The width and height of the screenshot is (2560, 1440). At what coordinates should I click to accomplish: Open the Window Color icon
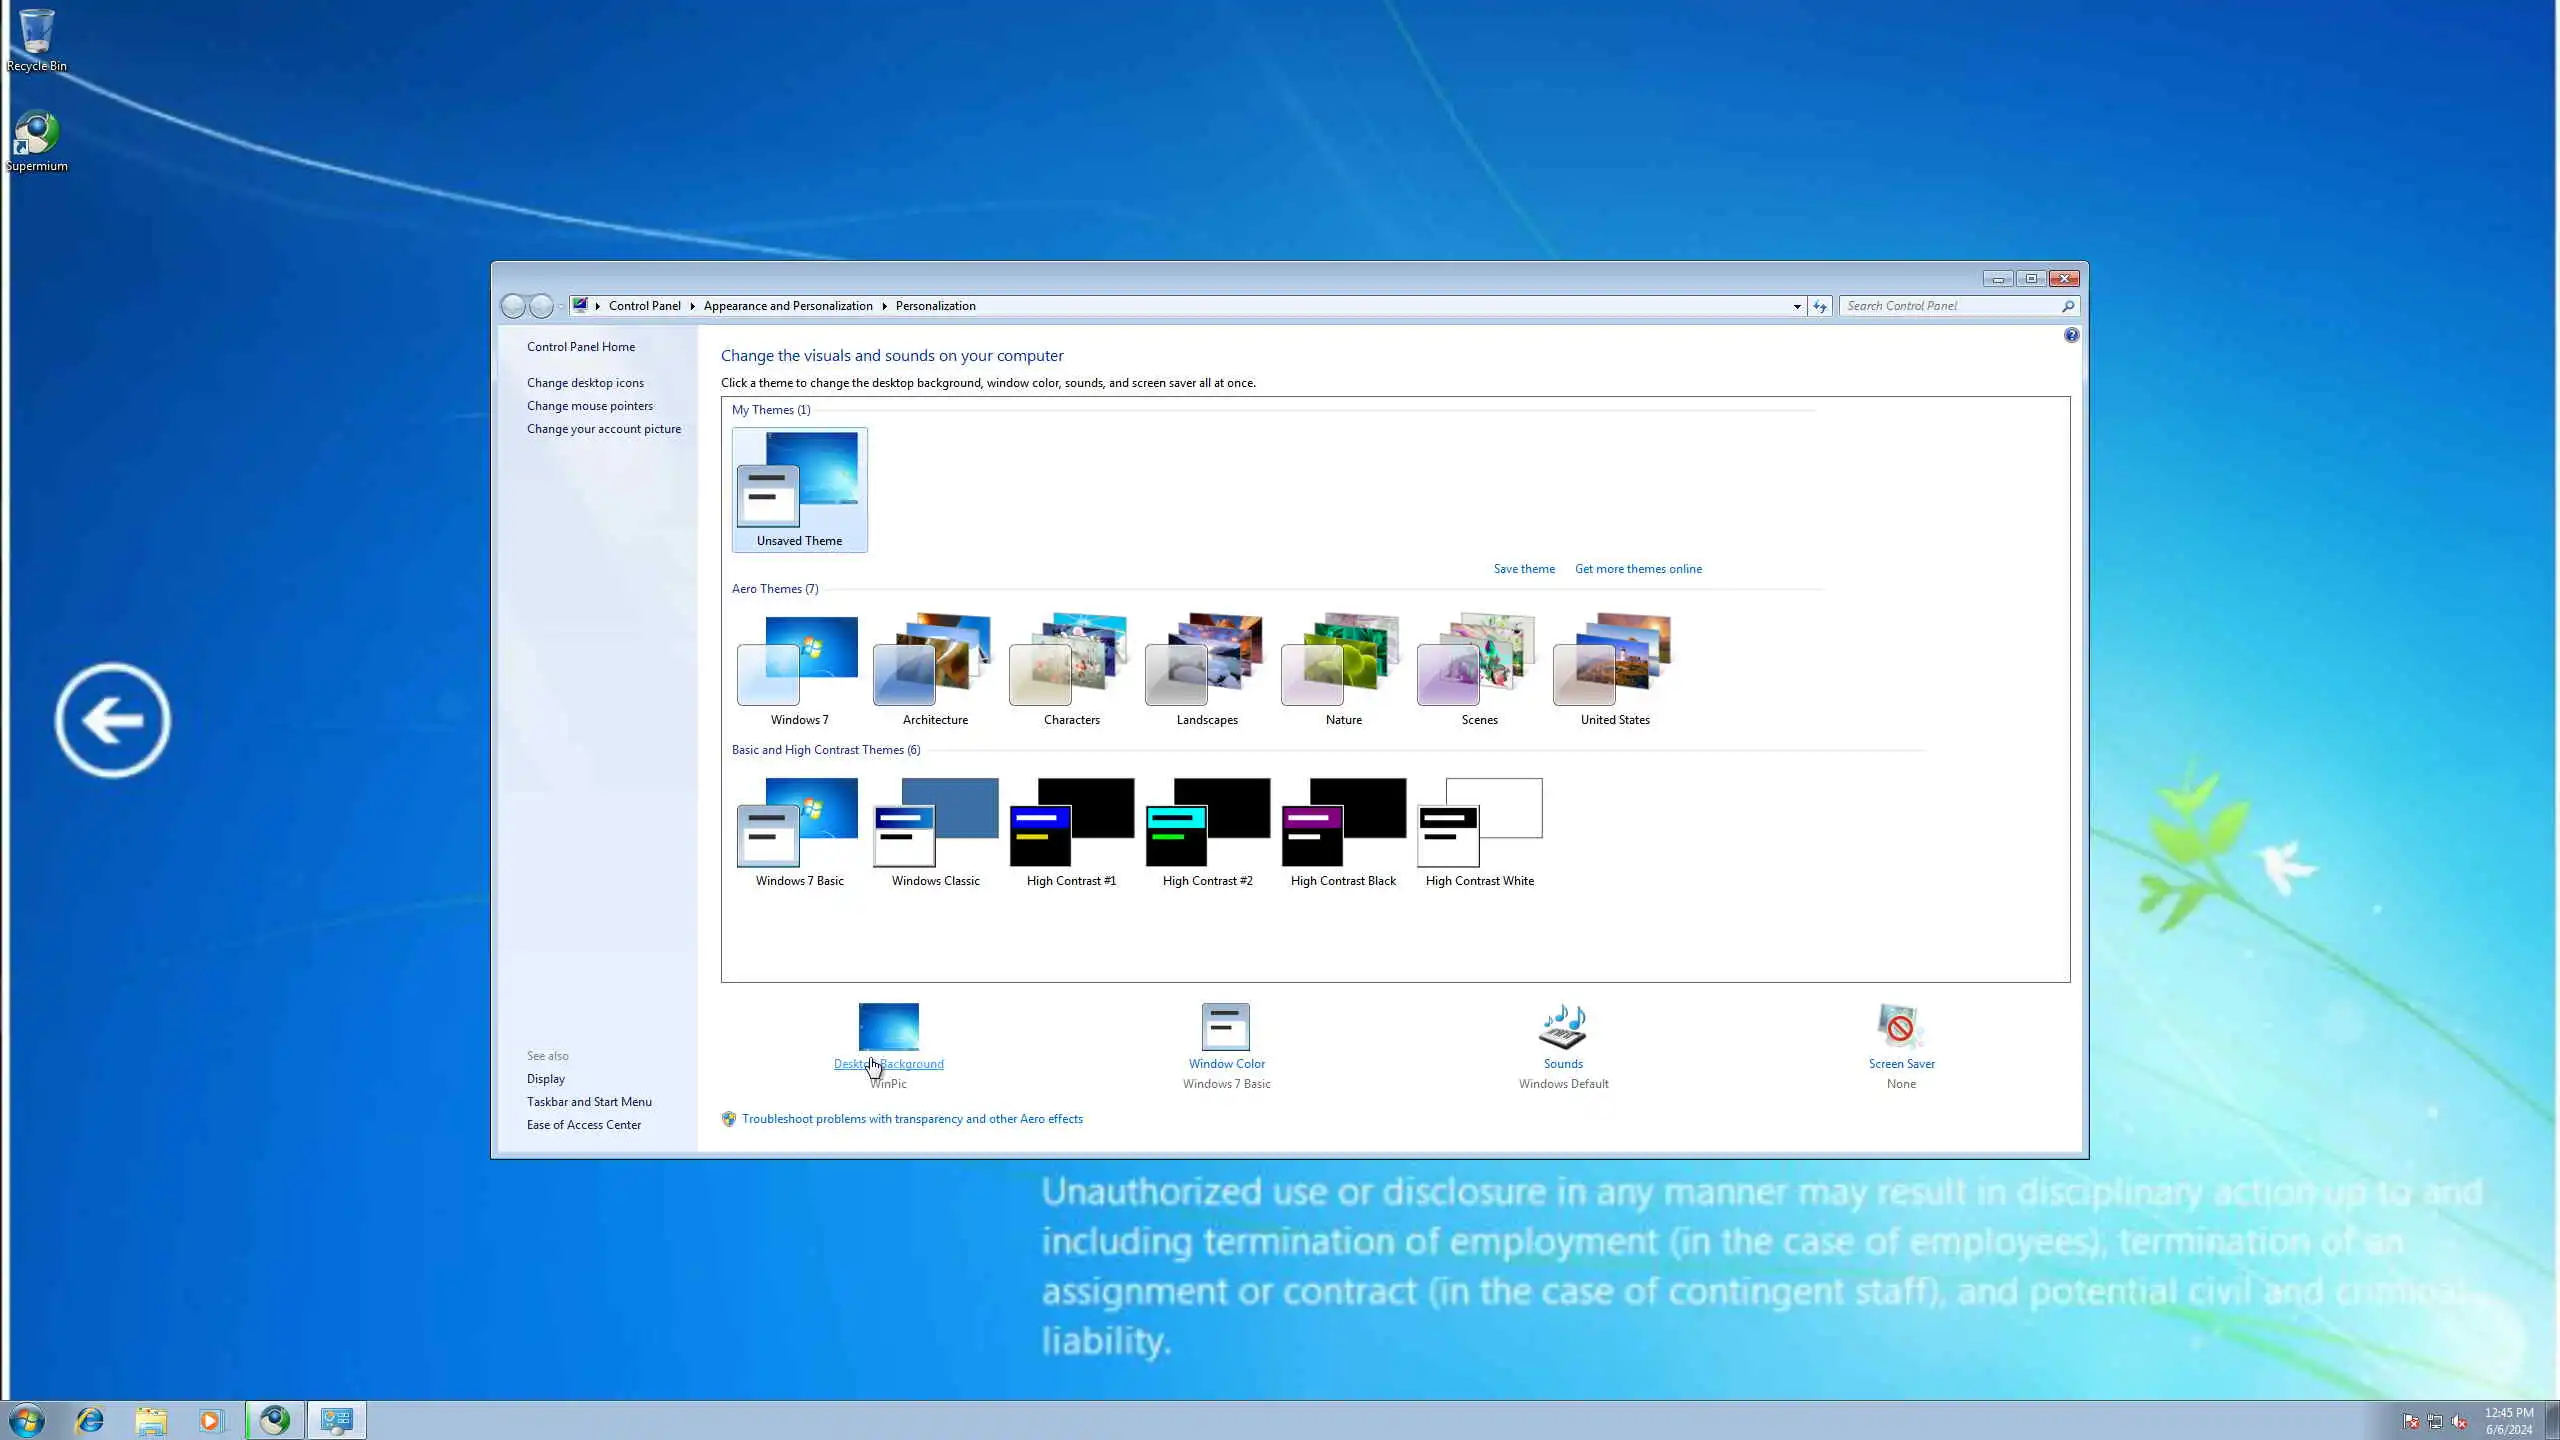(x=1226, y=1027)
